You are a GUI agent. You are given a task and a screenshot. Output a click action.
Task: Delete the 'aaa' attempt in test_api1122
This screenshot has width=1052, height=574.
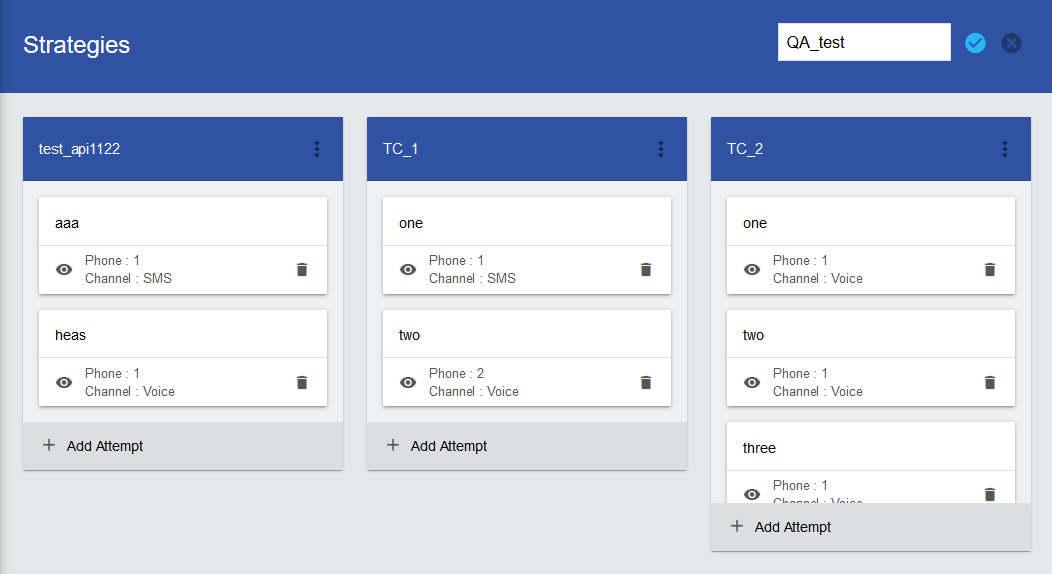(x=302, y=270)
